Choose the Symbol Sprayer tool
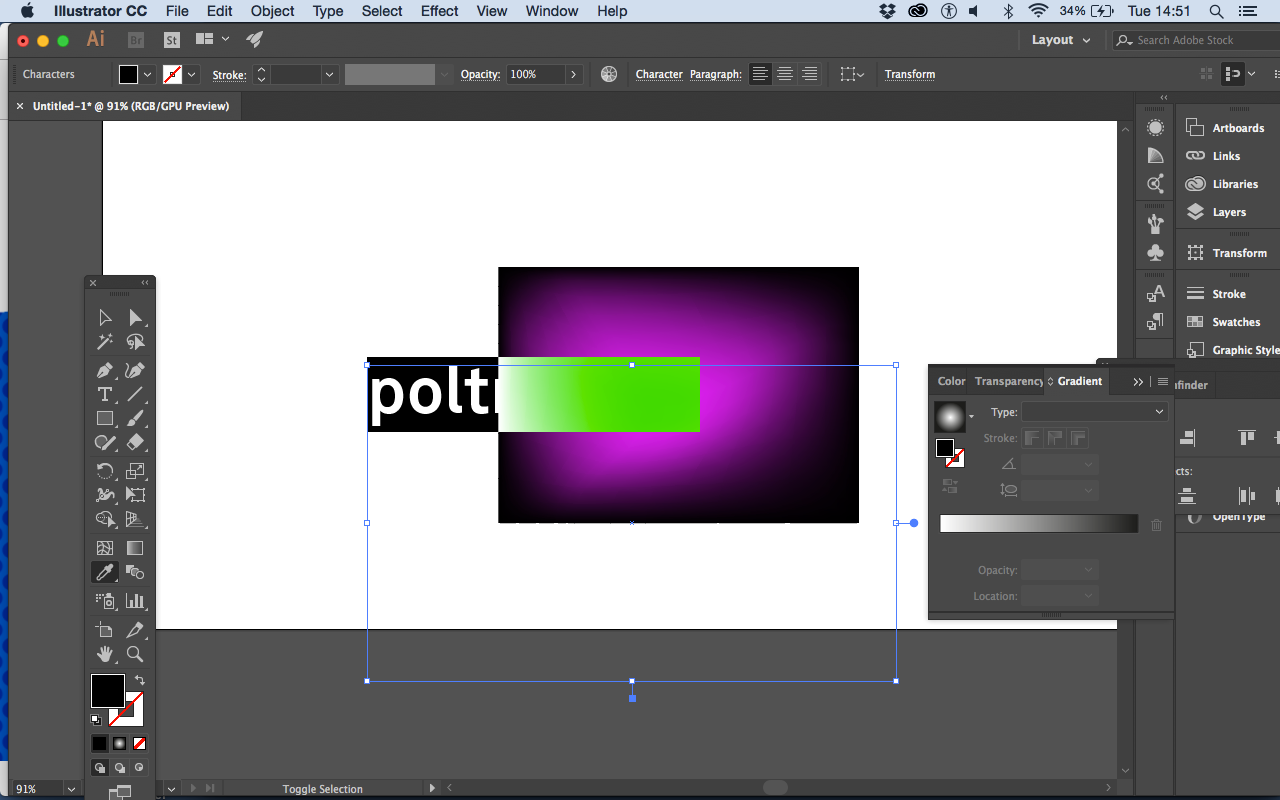Viewport: 1280px width, 800px height. pos(105,601)
